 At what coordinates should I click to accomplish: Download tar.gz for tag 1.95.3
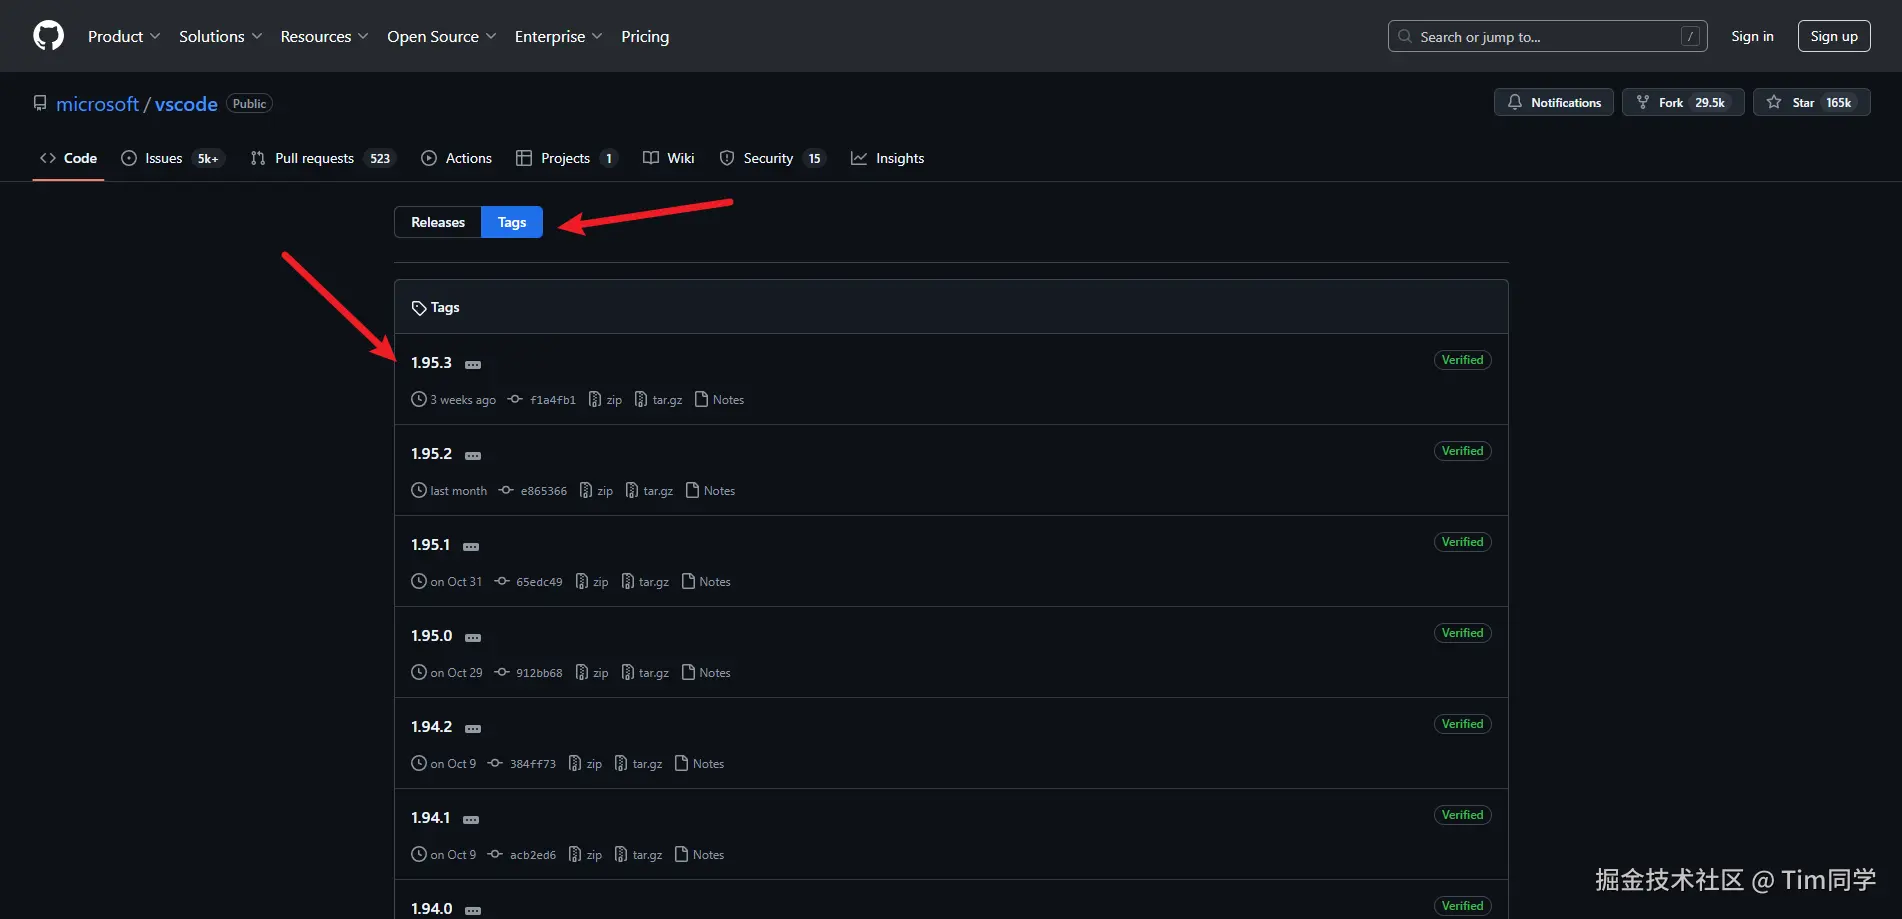(x=658, y=400)
